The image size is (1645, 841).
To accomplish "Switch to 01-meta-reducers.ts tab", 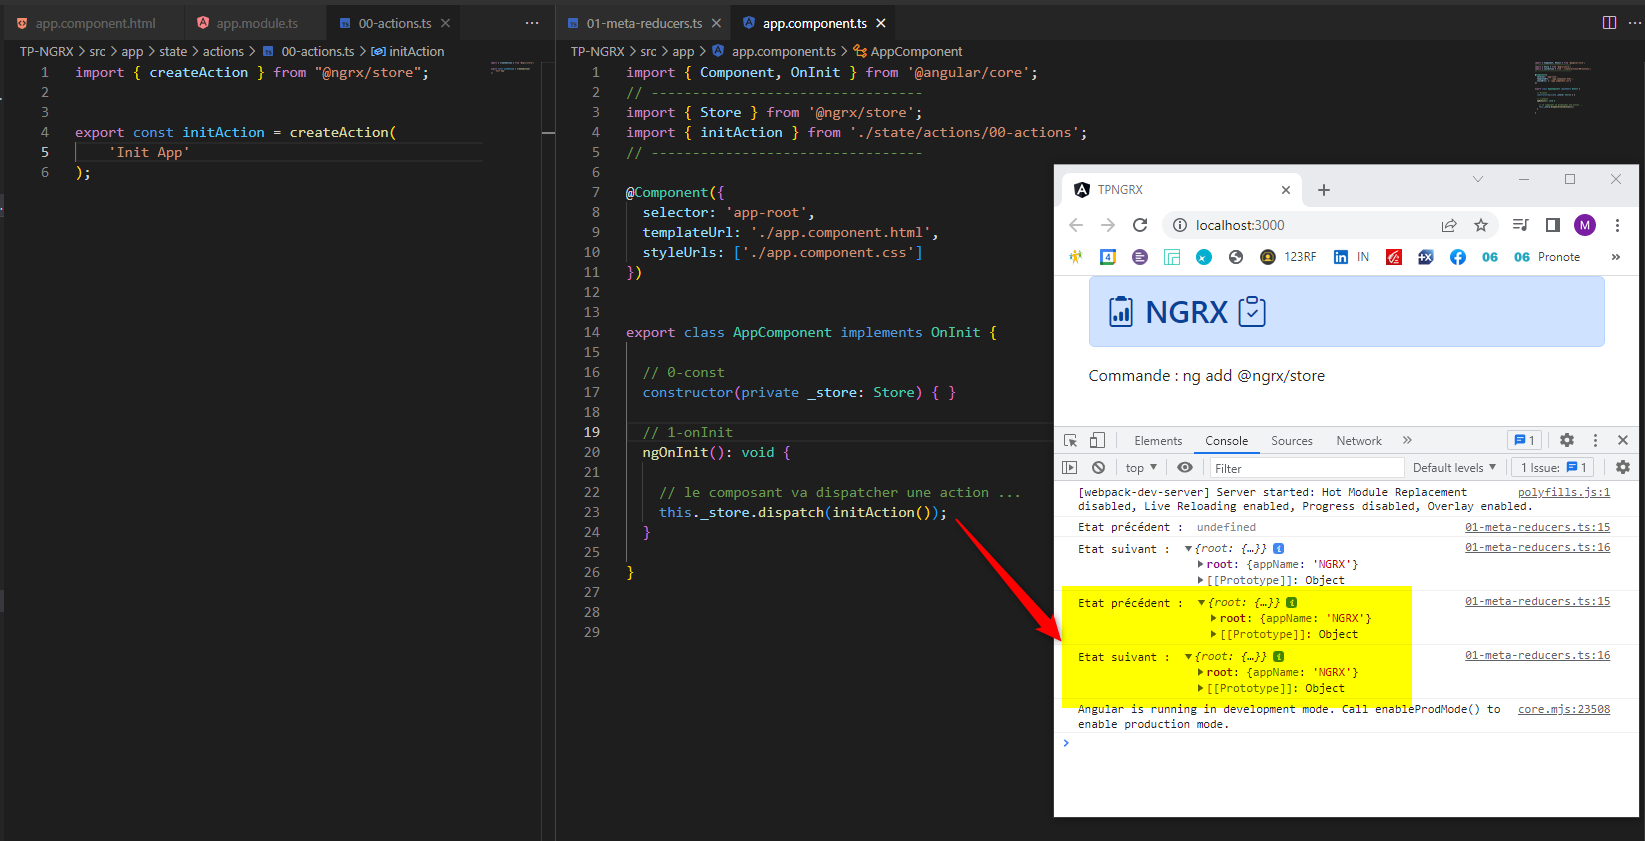I will pyautogui.click(x=644, y=23).
